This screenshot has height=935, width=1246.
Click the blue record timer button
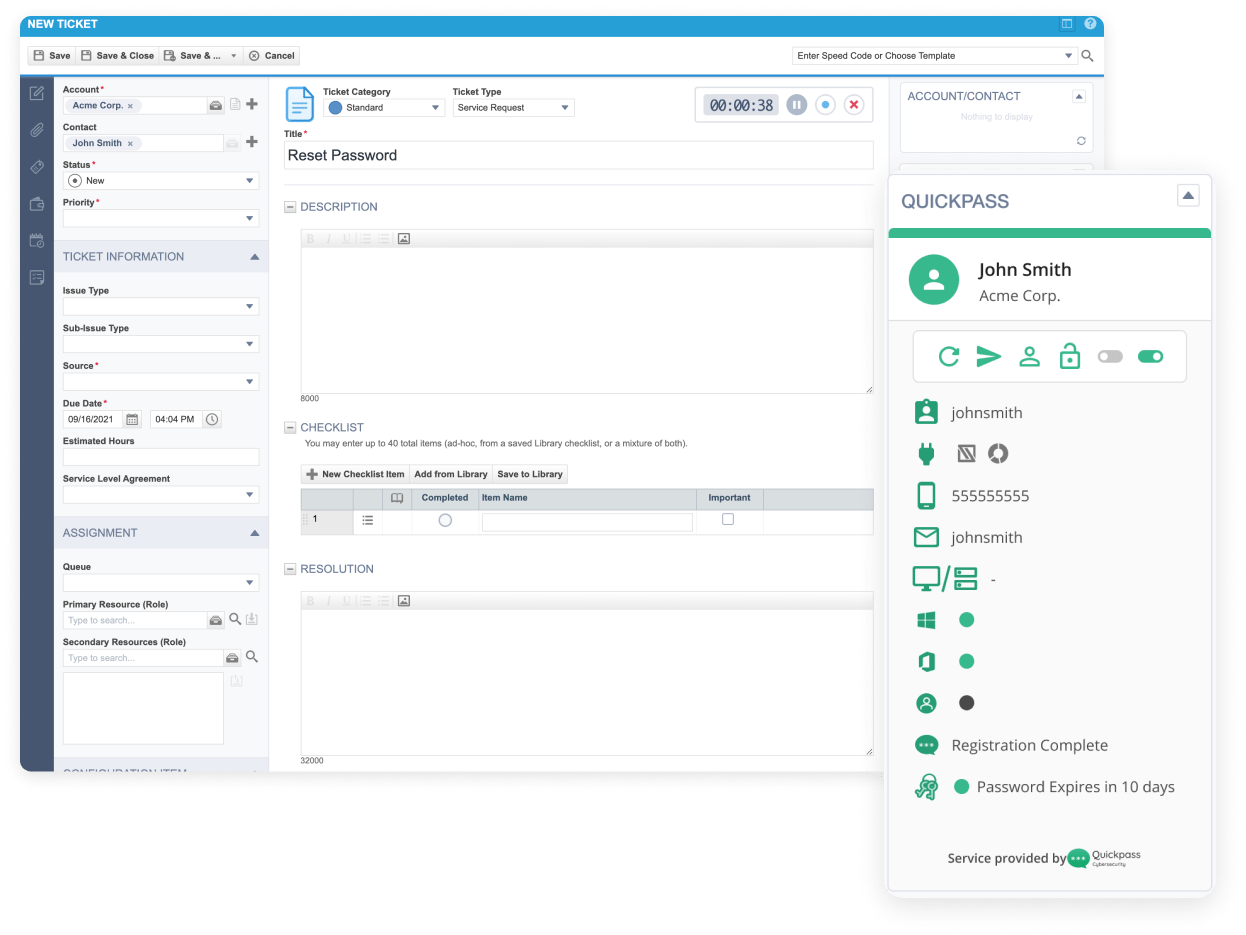click(825, 105)
